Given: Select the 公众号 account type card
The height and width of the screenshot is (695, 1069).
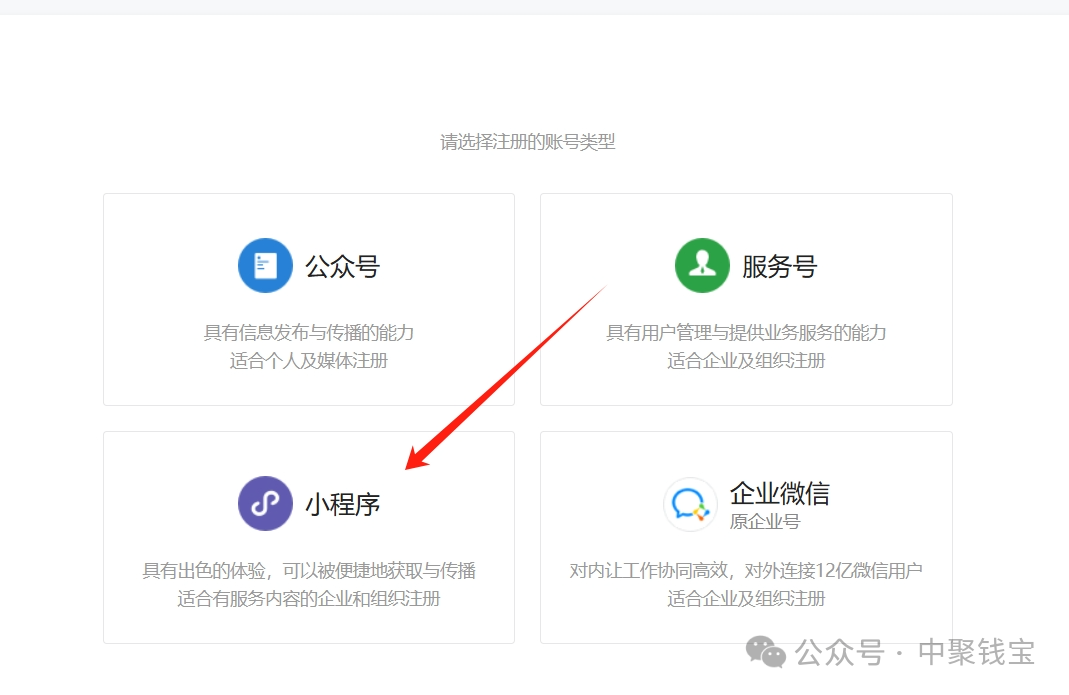Looking at the screenshot, I should click(308, 299).
